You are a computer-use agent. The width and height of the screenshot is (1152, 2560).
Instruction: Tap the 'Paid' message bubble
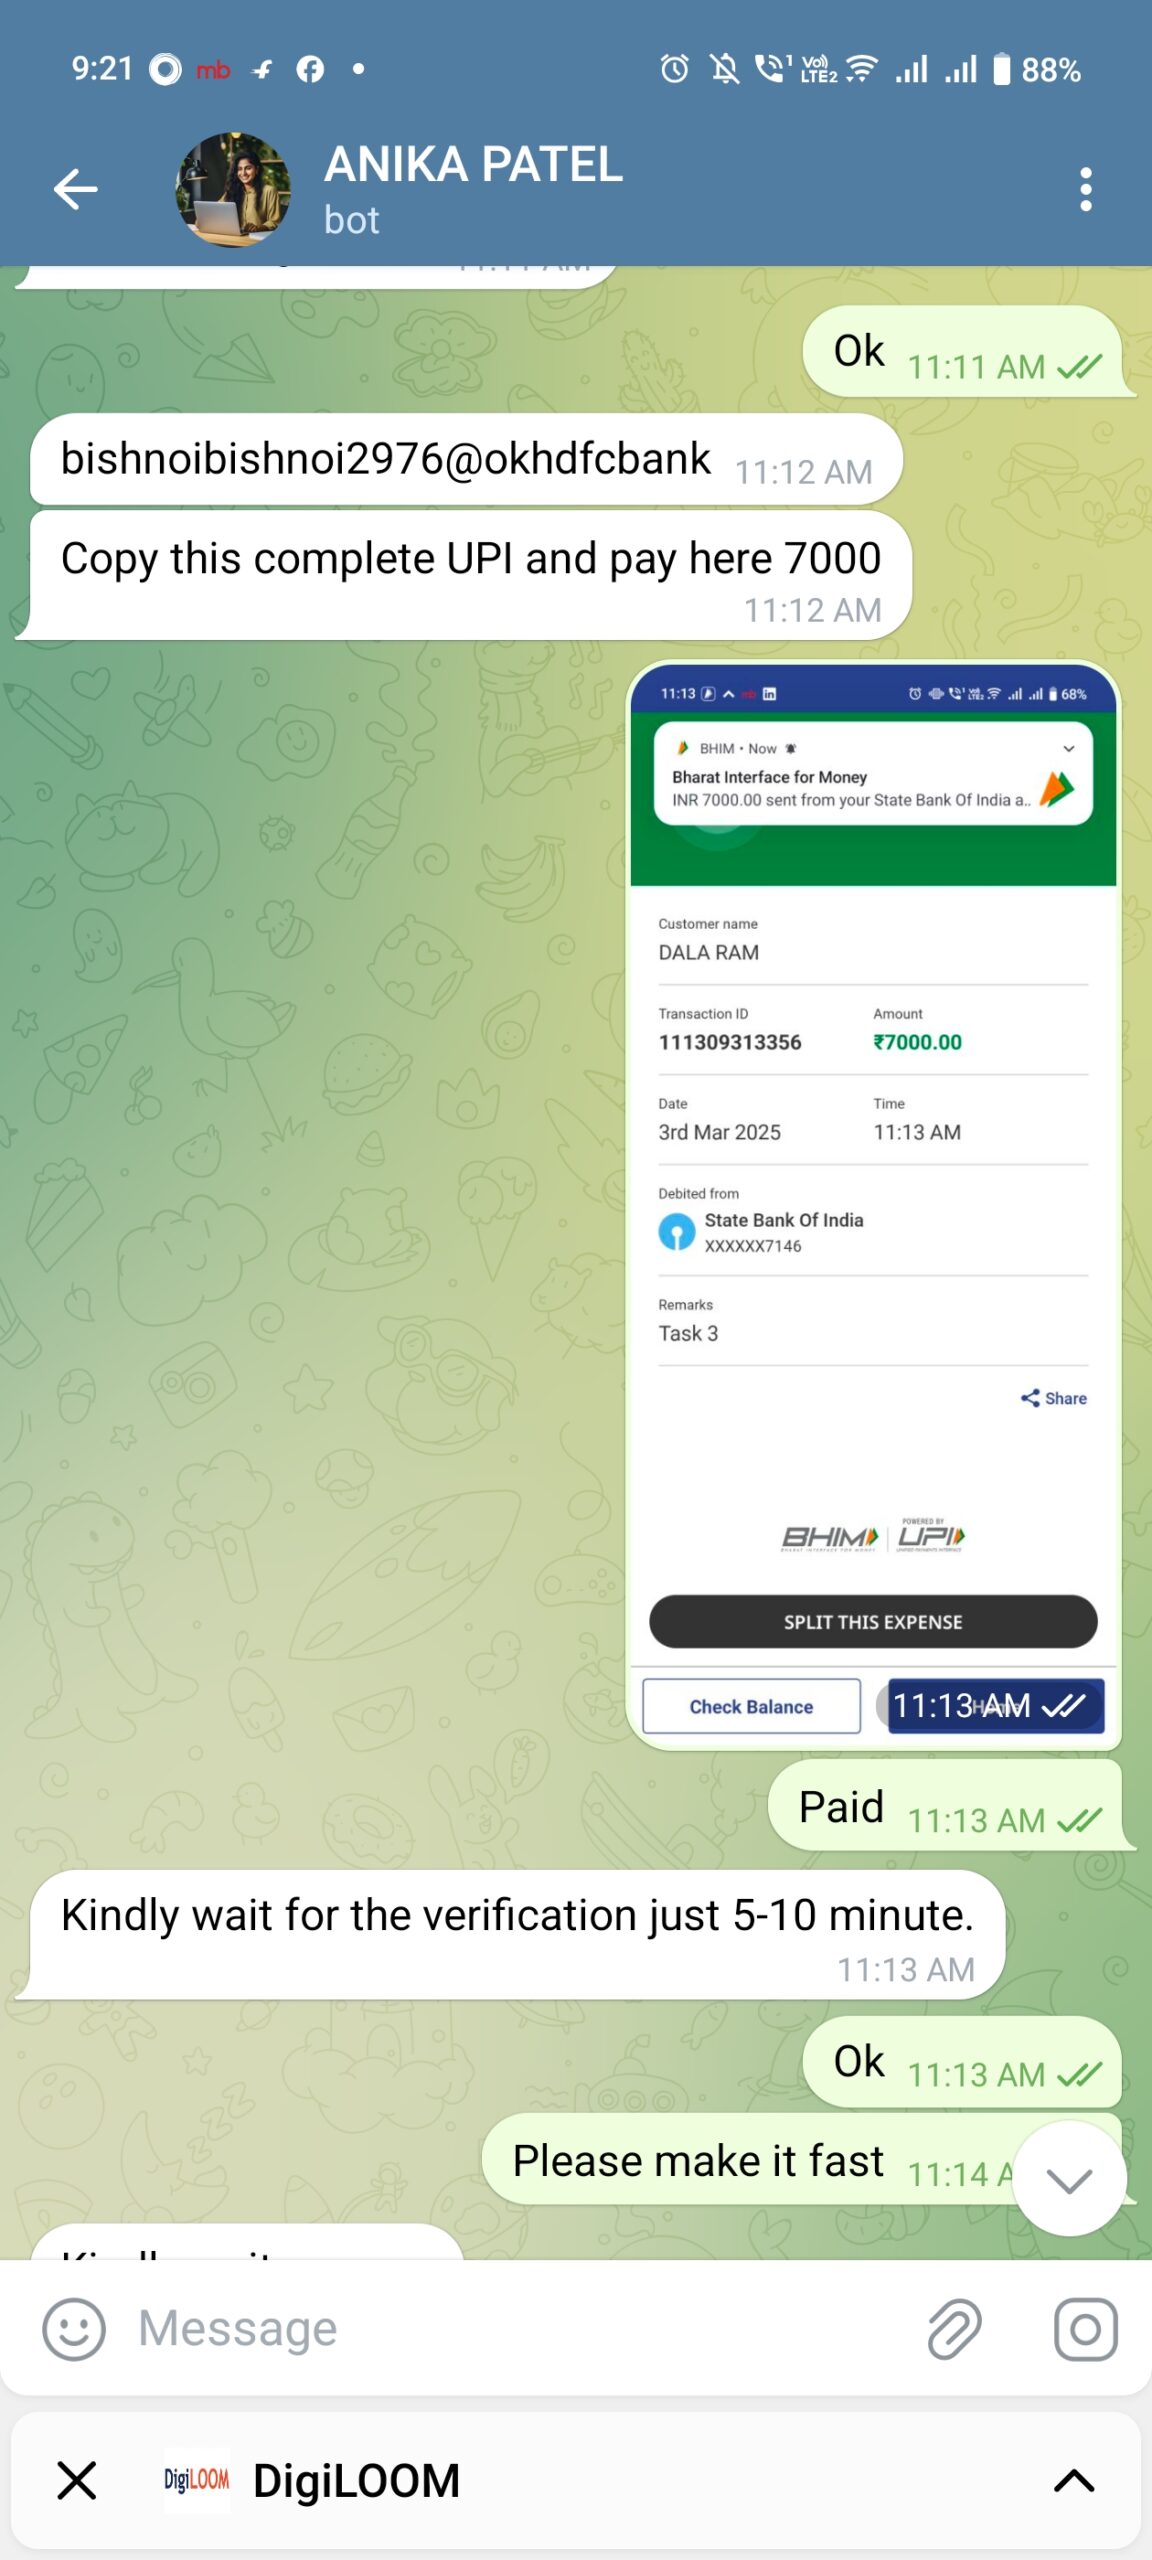pos(945,1808)
